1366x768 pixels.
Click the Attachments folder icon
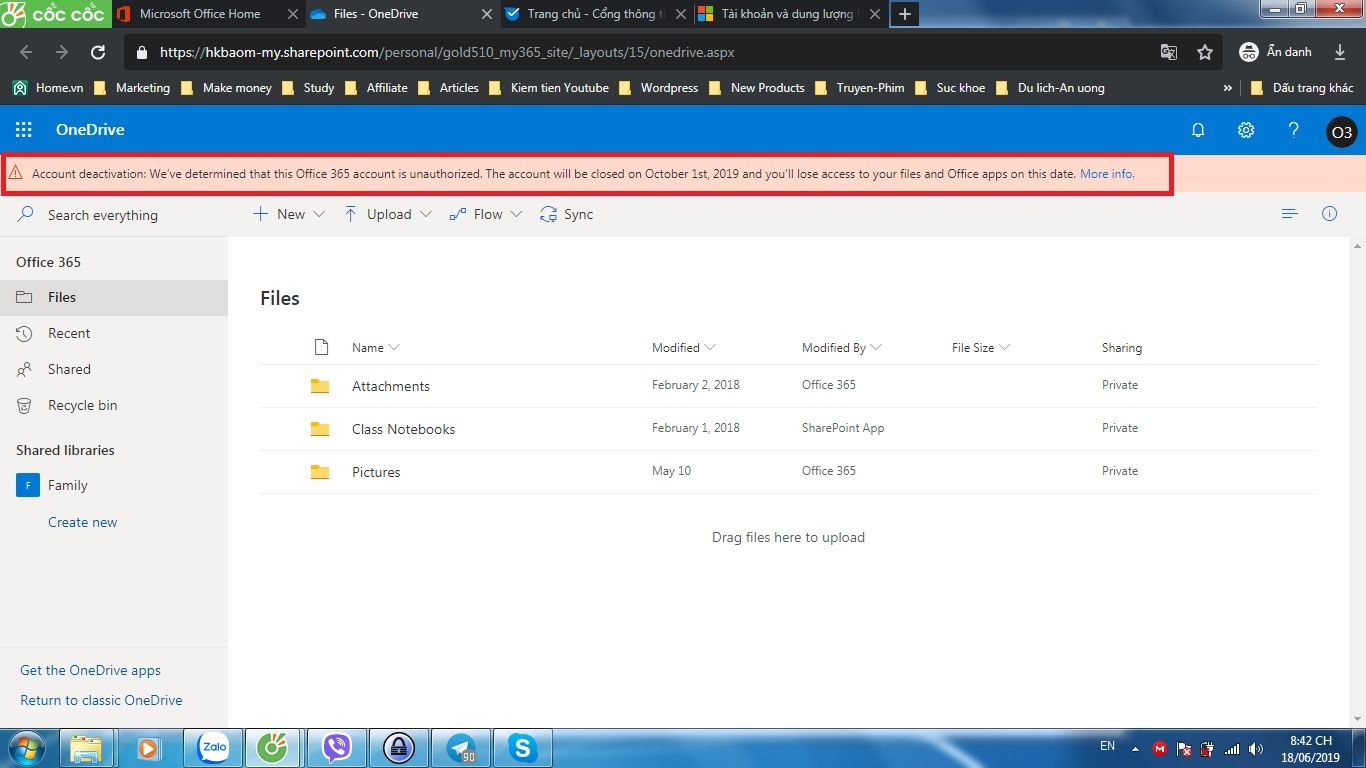point(320,386)
